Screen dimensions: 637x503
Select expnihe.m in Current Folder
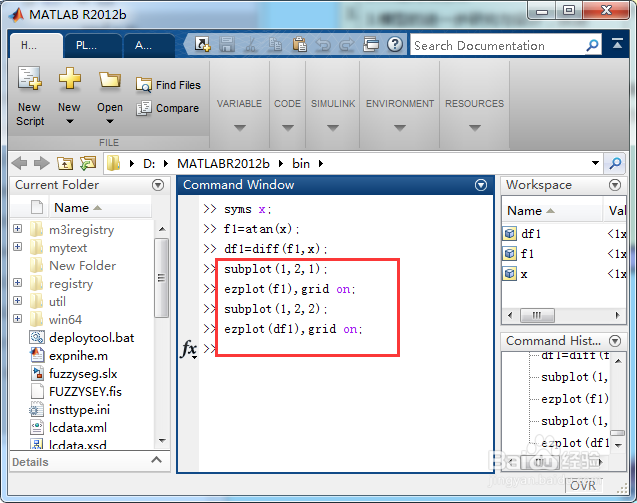tap(78, 356)
